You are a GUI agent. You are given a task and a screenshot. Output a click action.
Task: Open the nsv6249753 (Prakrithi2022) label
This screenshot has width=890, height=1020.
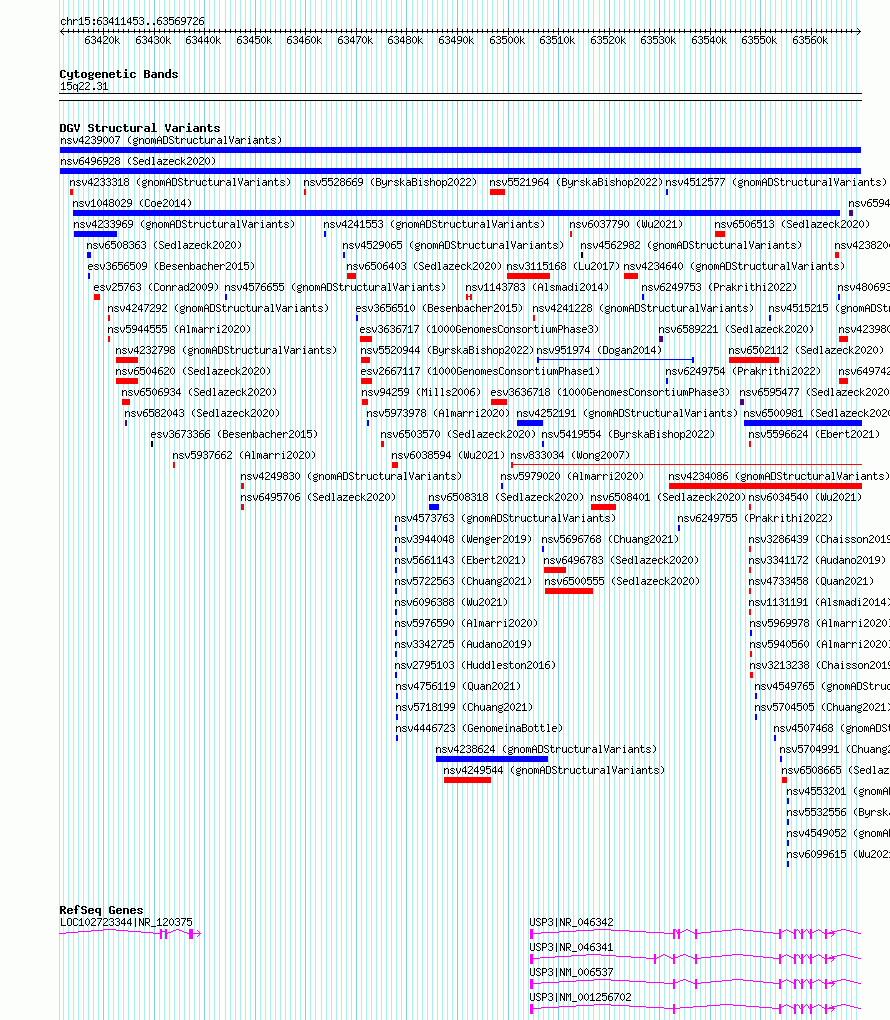(x=719, y=288)
